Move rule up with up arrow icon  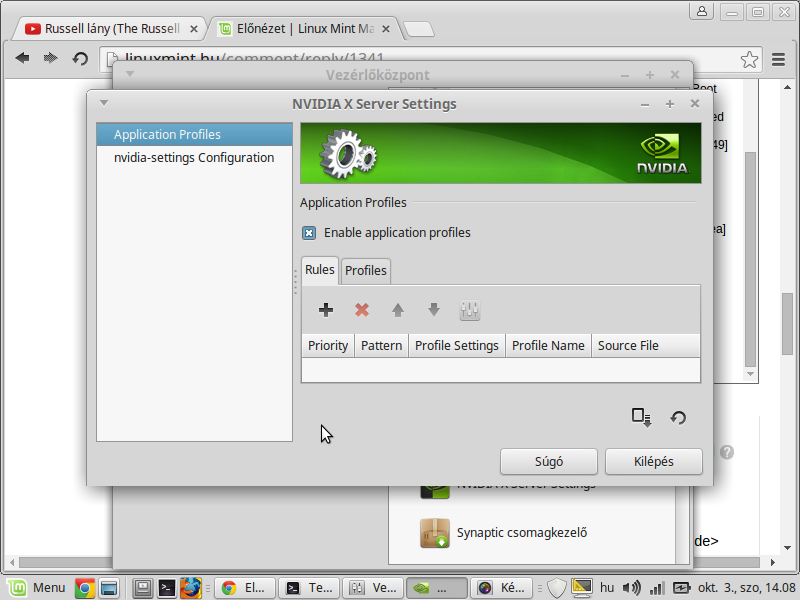click(x=398, y=310)
